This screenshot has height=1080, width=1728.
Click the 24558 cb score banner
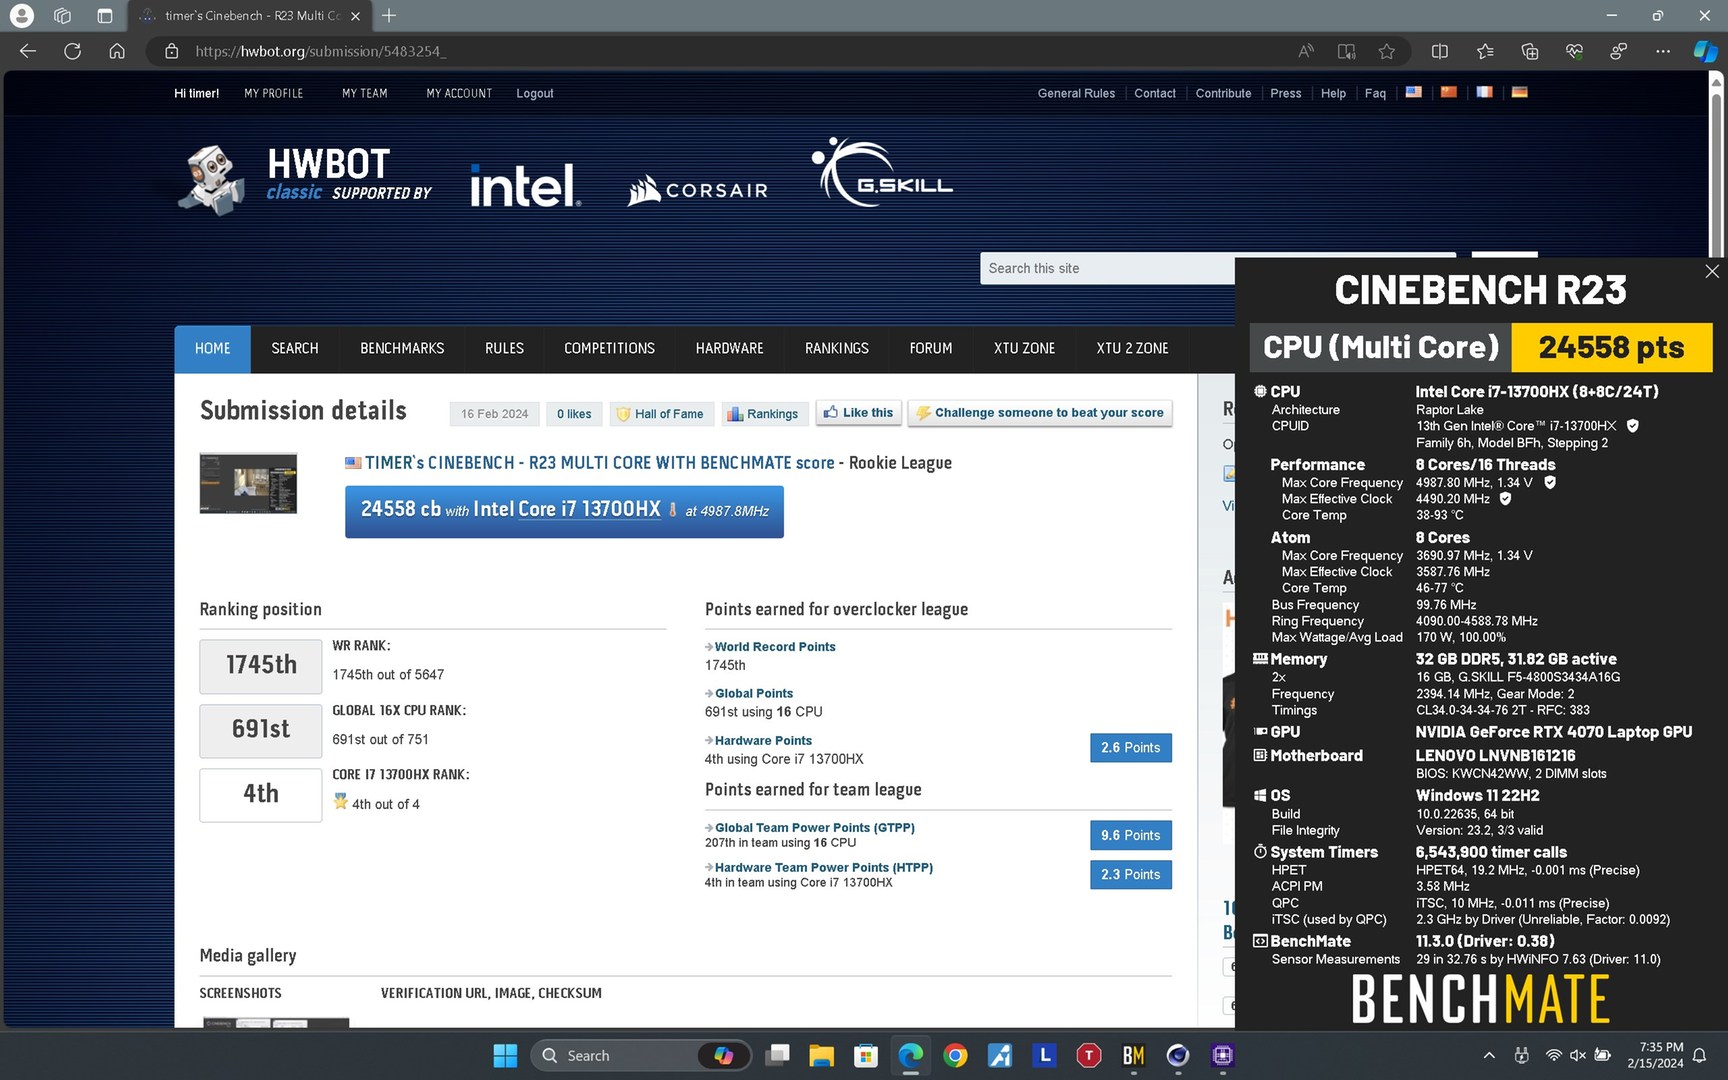(x=564, y=511)
